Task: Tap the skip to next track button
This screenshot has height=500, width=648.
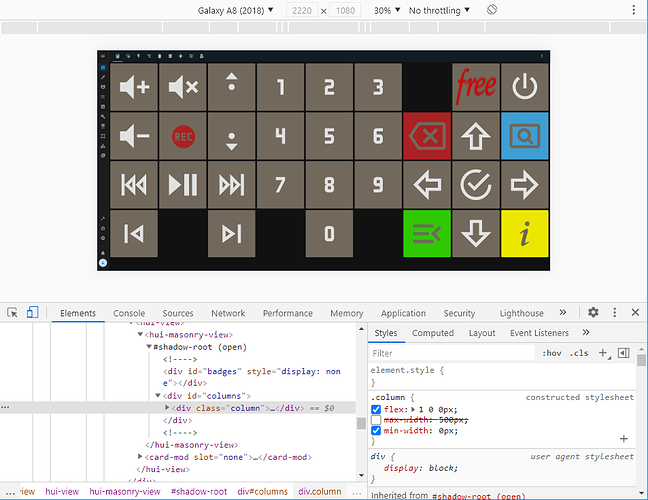Action: coord(231,233)
